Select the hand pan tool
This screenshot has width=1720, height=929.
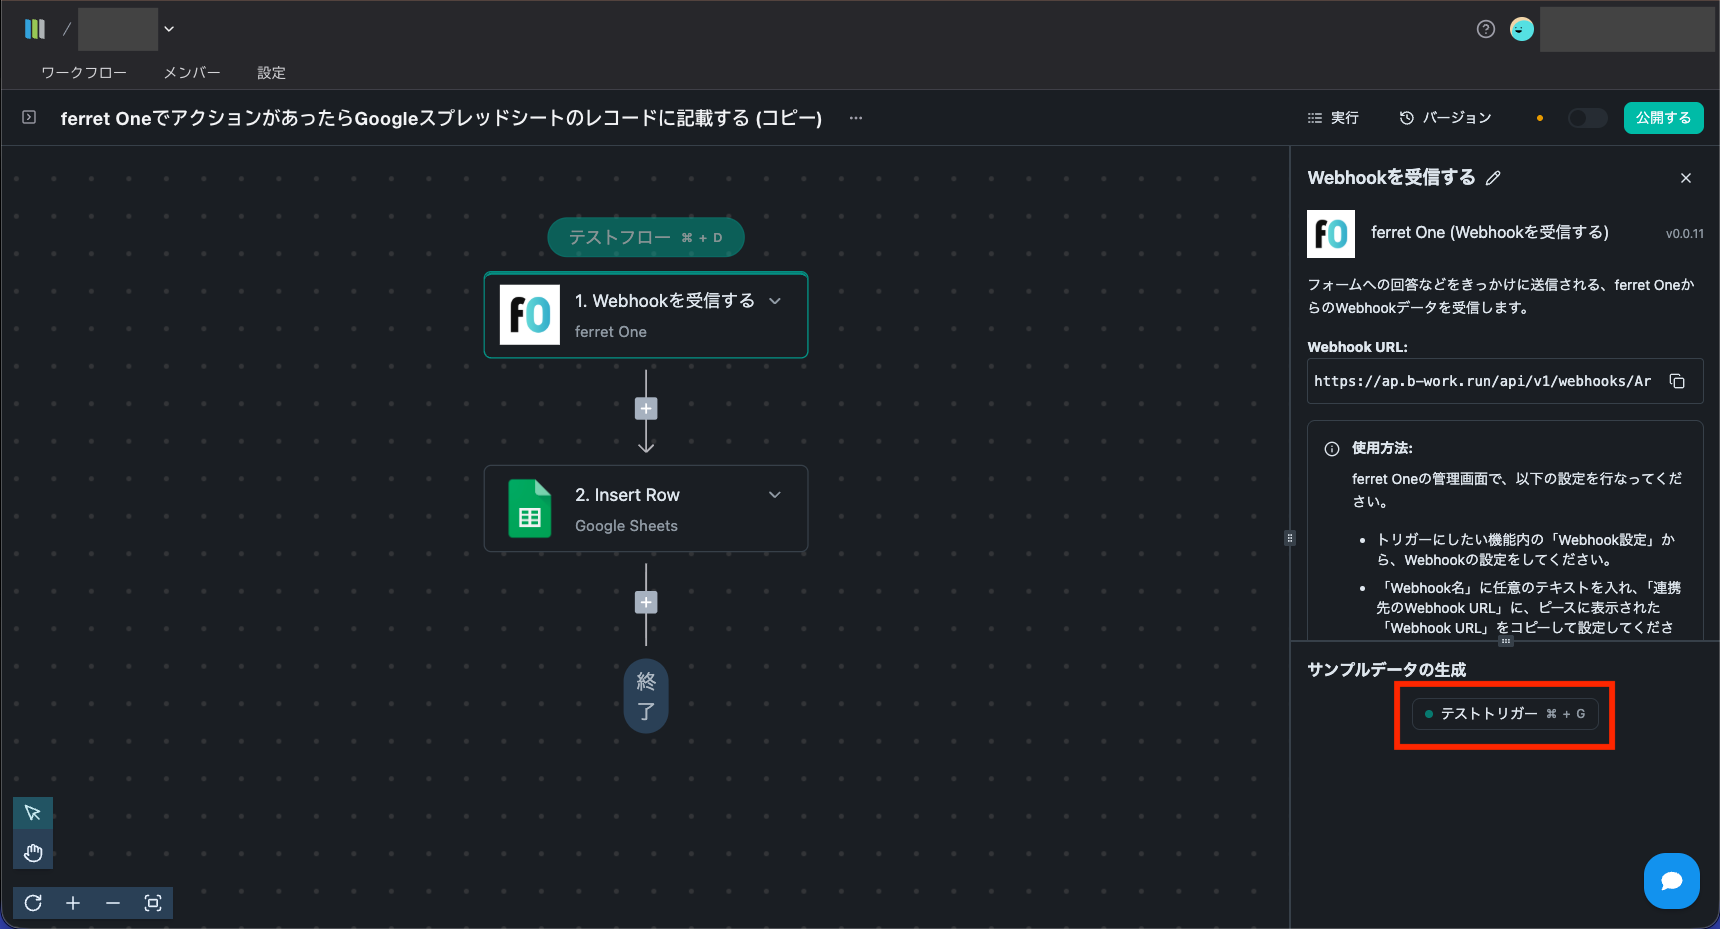[32, 853]
